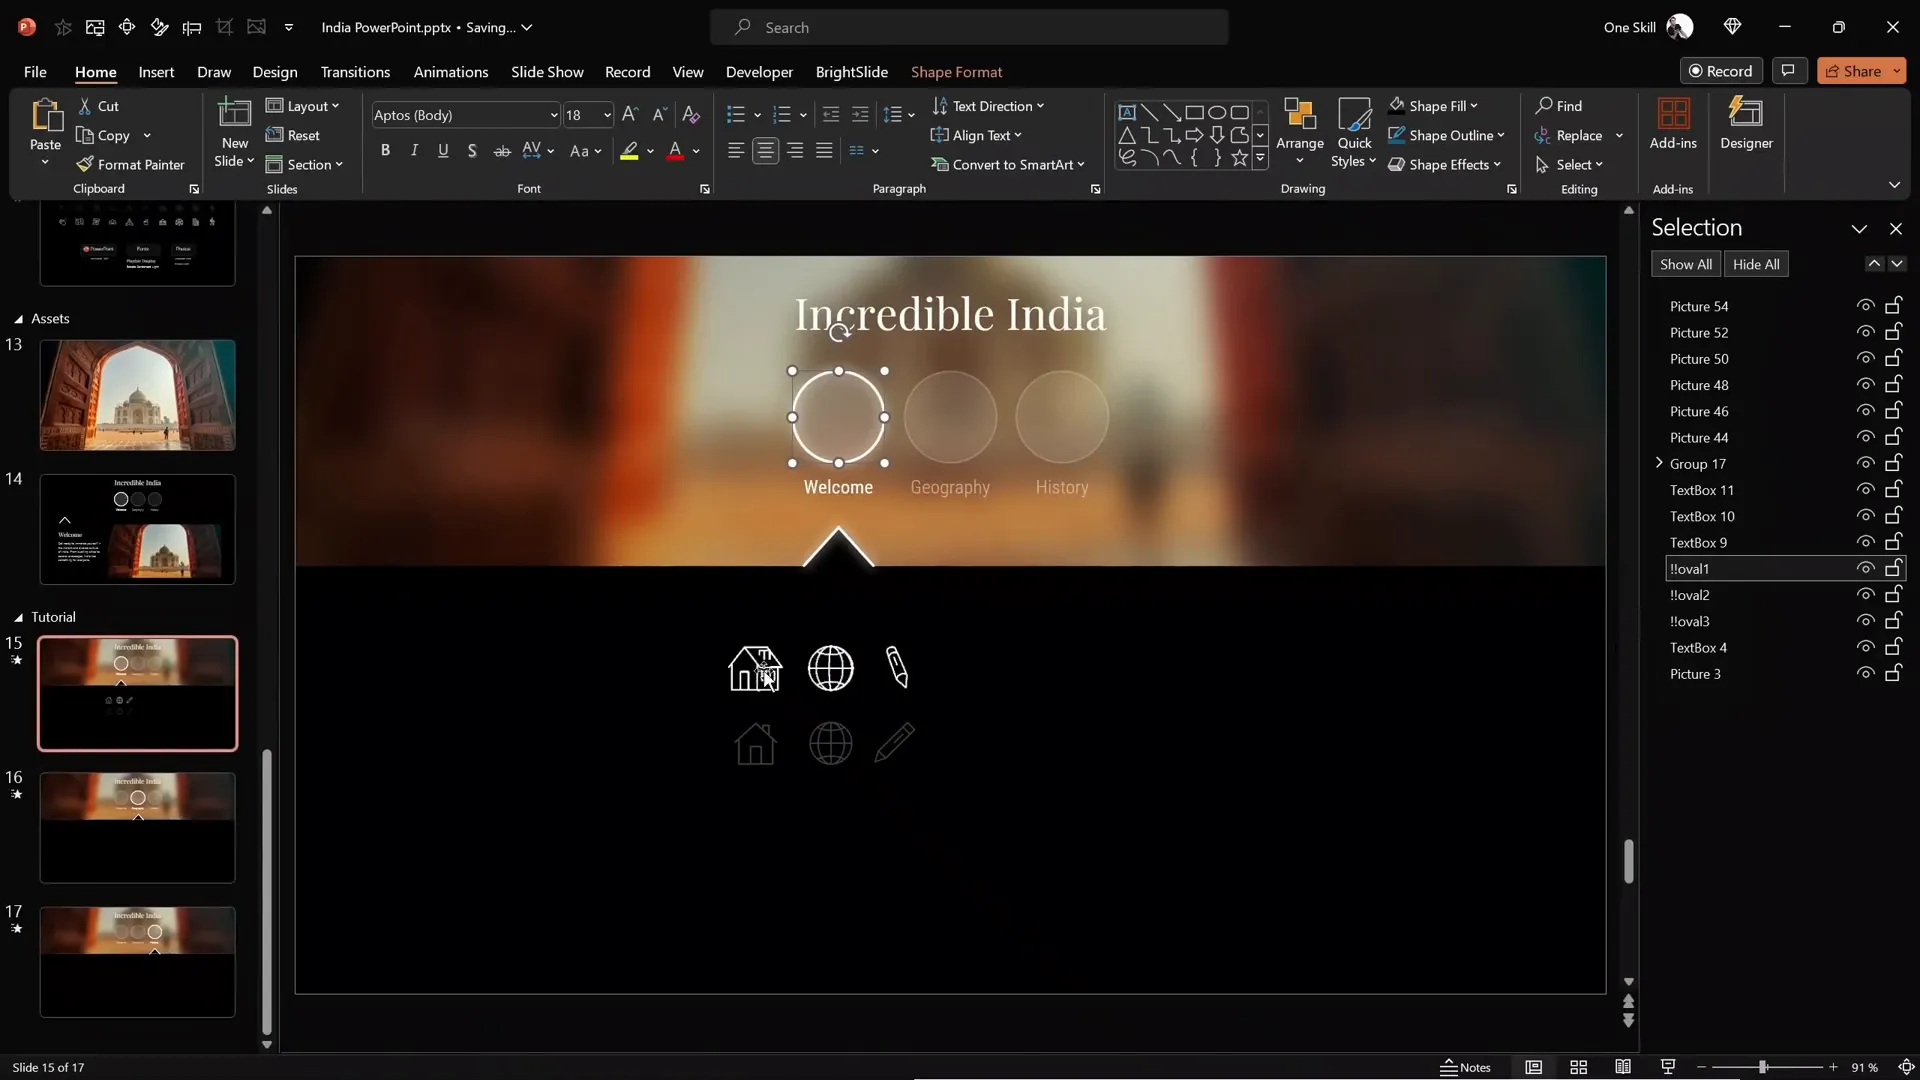The height and width of the screenshot is (1080, 1920).
Task: Open the comments pane icon
Action: tap(1788, 71)
